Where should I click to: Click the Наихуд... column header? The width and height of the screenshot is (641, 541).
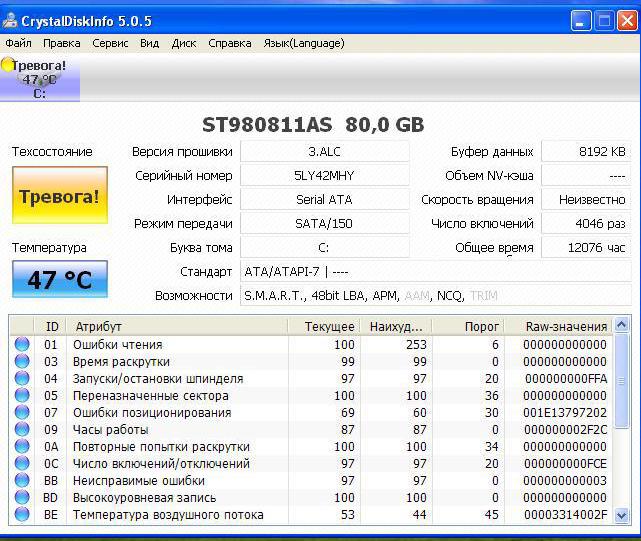click(396, 326)
